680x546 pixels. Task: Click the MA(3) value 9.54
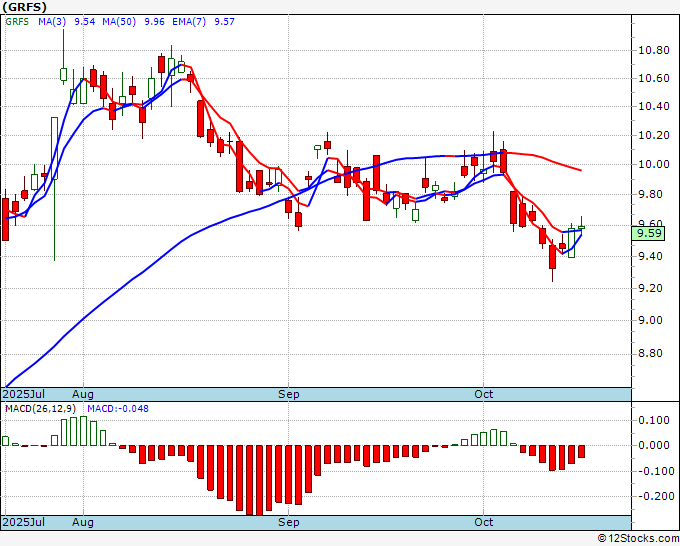(85, 22)
